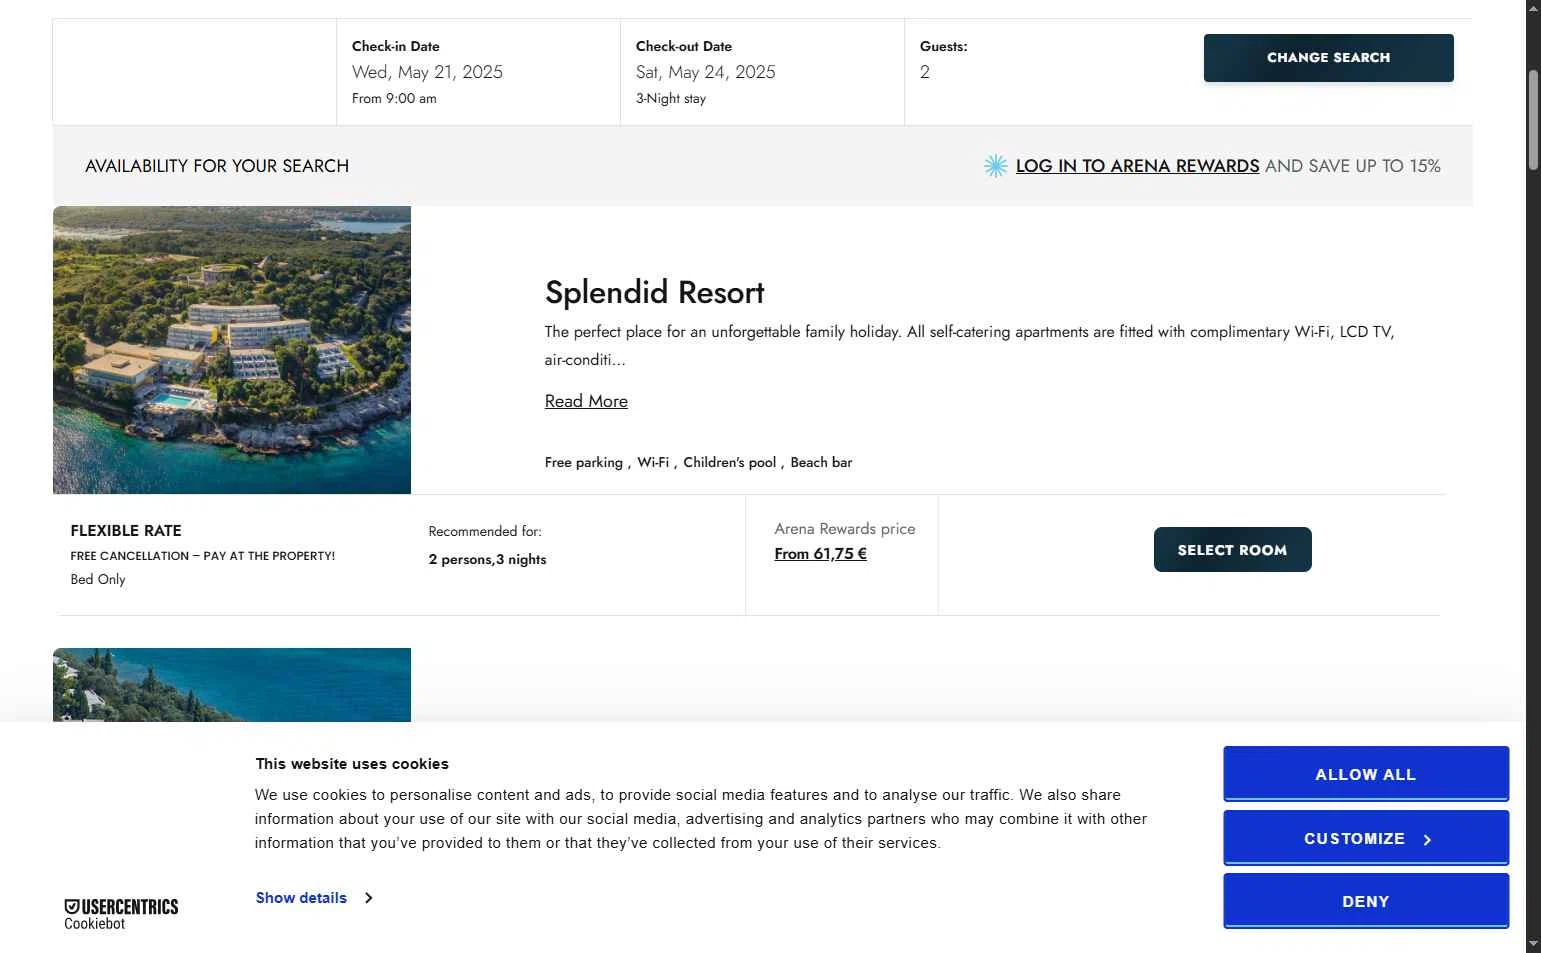Viewport: 1541px width, 953px height.
Task: Click the scrollbar down arrow
Action: (1533, 944)
